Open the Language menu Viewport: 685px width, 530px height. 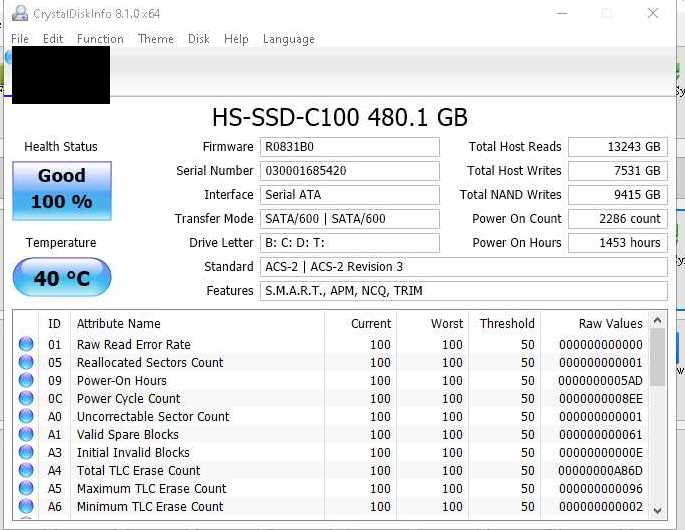(x=289, y=39)
